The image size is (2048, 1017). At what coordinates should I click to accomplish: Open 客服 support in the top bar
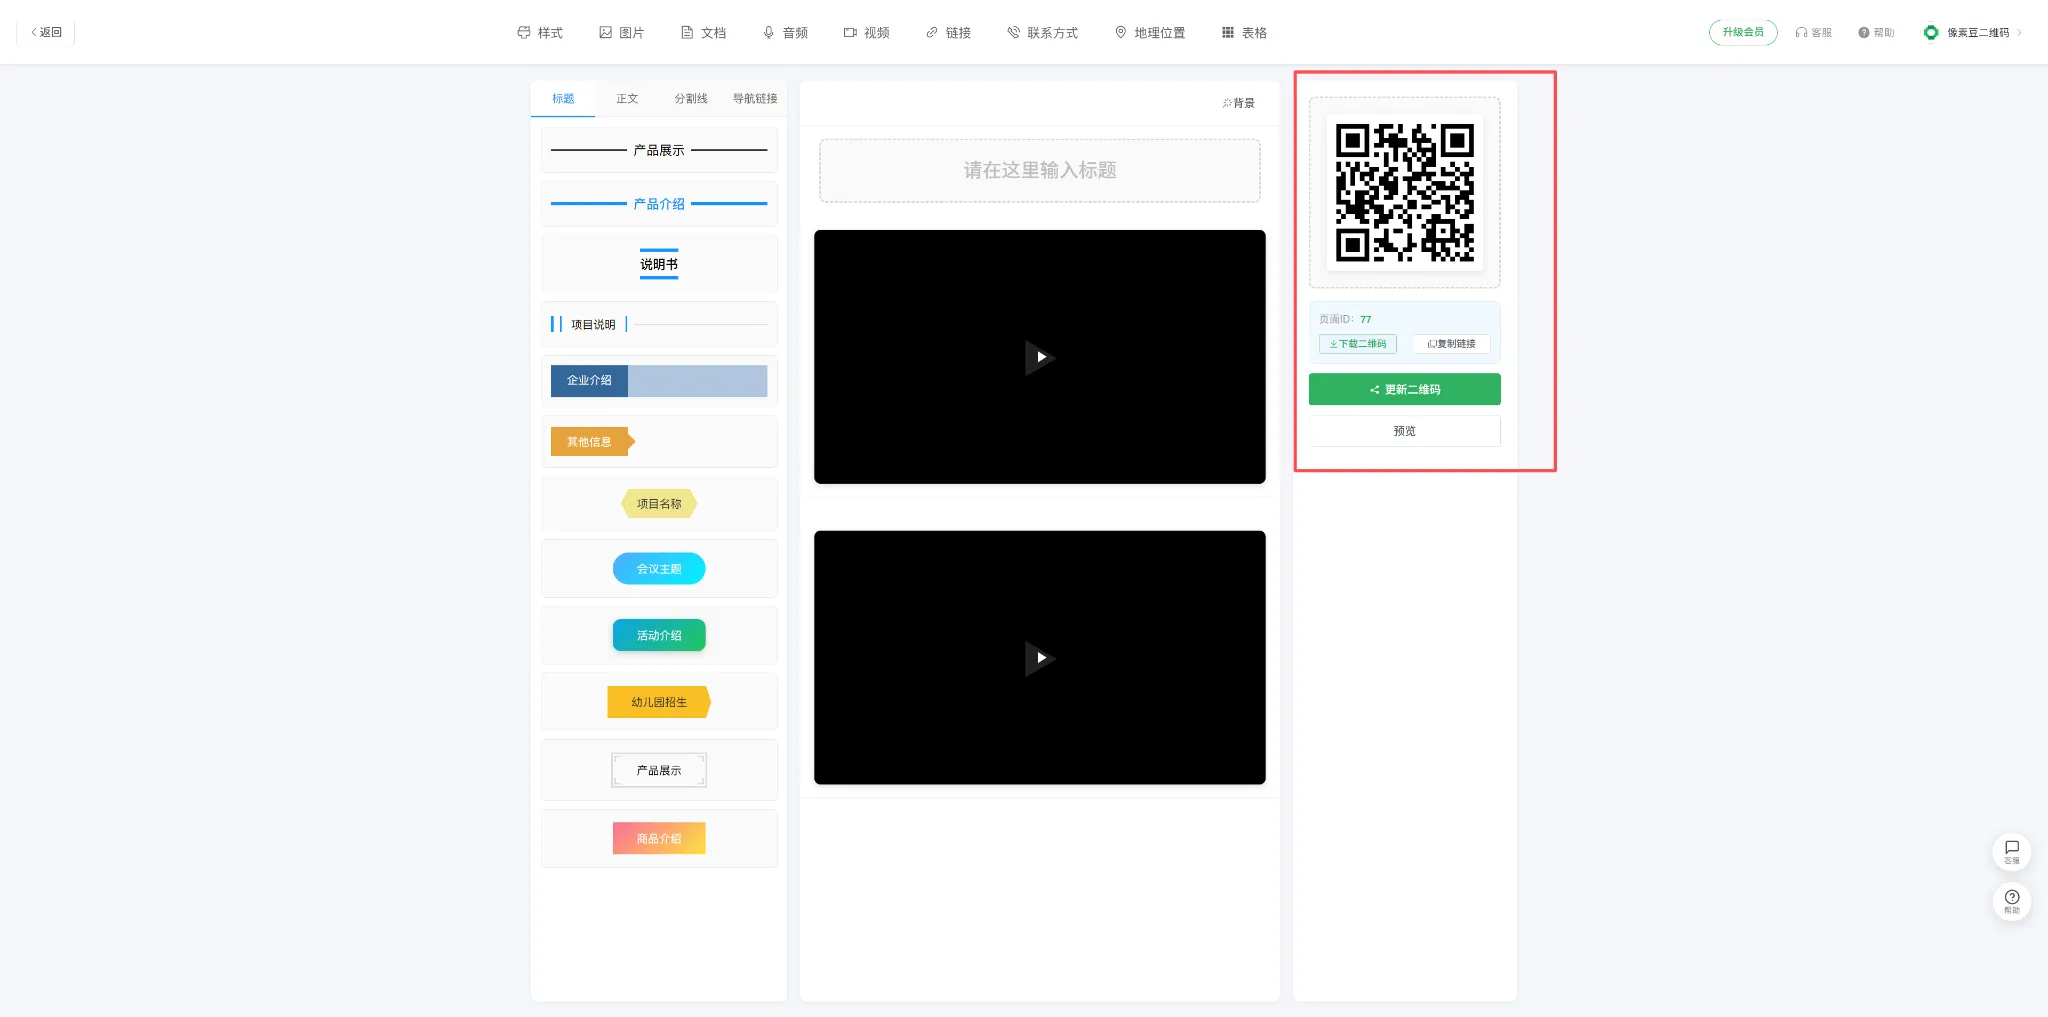(1813, 33)
